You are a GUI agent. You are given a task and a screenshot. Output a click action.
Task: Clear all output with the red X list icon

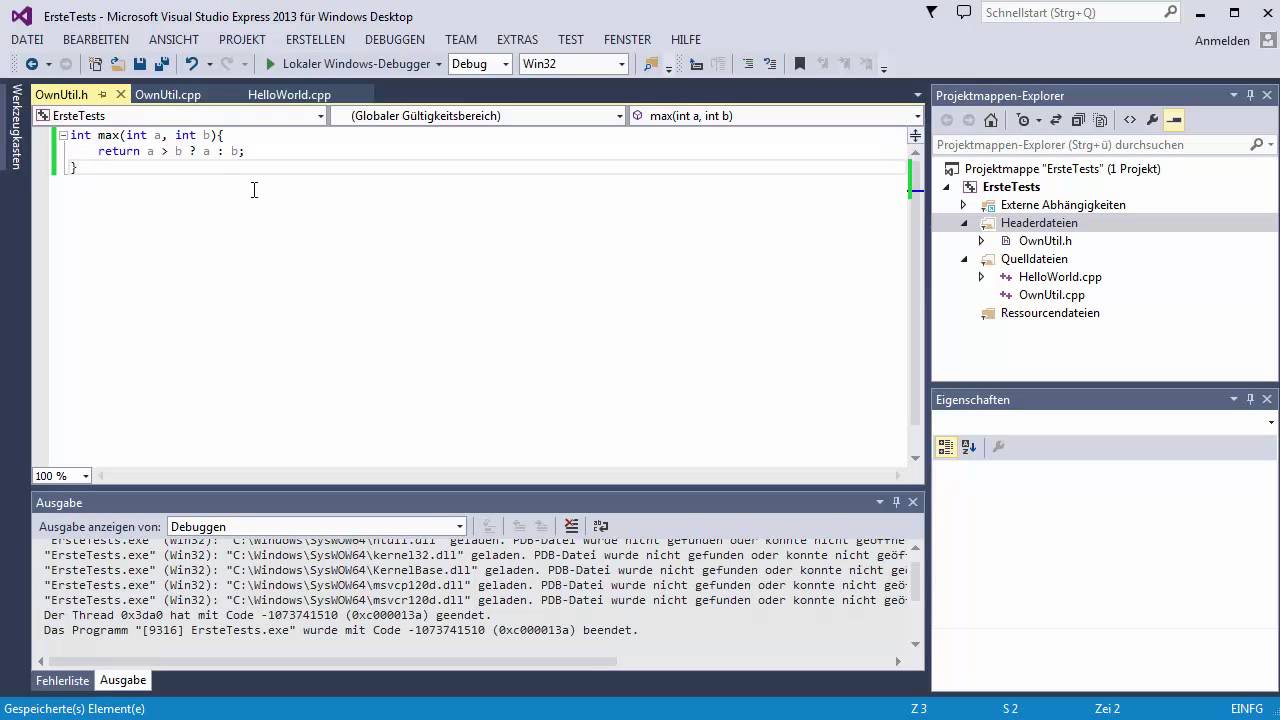click(571, 526)
